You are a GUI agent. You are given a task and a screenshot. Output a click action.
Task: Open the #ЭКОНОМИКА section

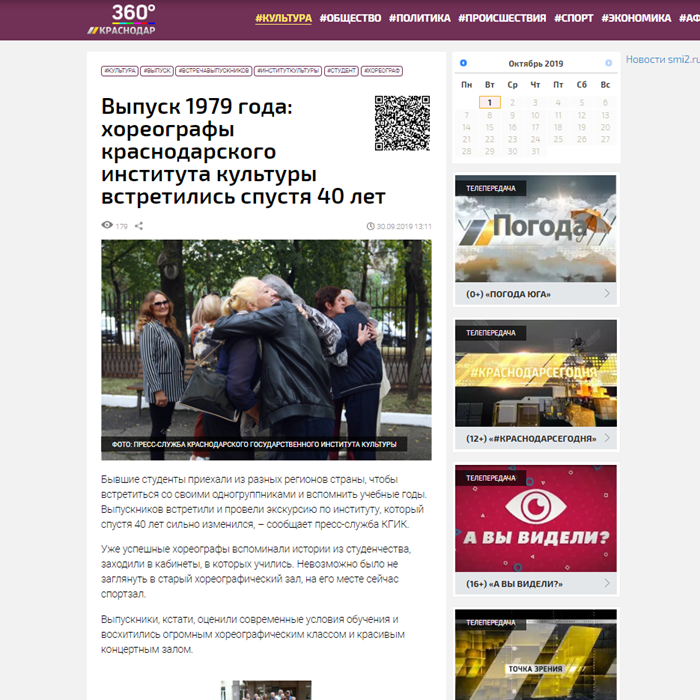point(636,18)
